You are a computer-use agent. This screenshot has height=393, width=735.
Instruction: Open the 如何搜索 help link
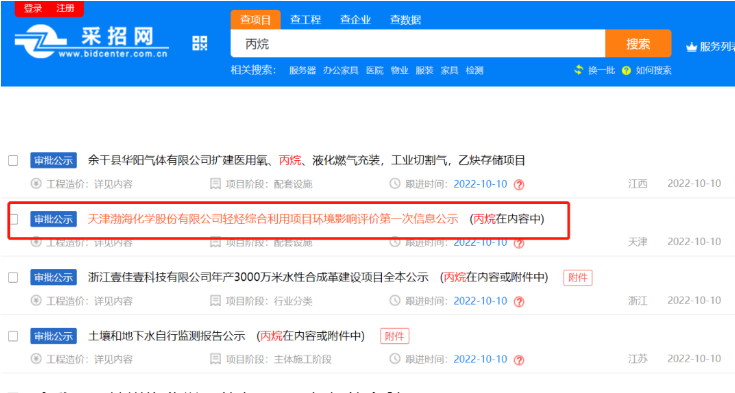[x=653, y=70]
